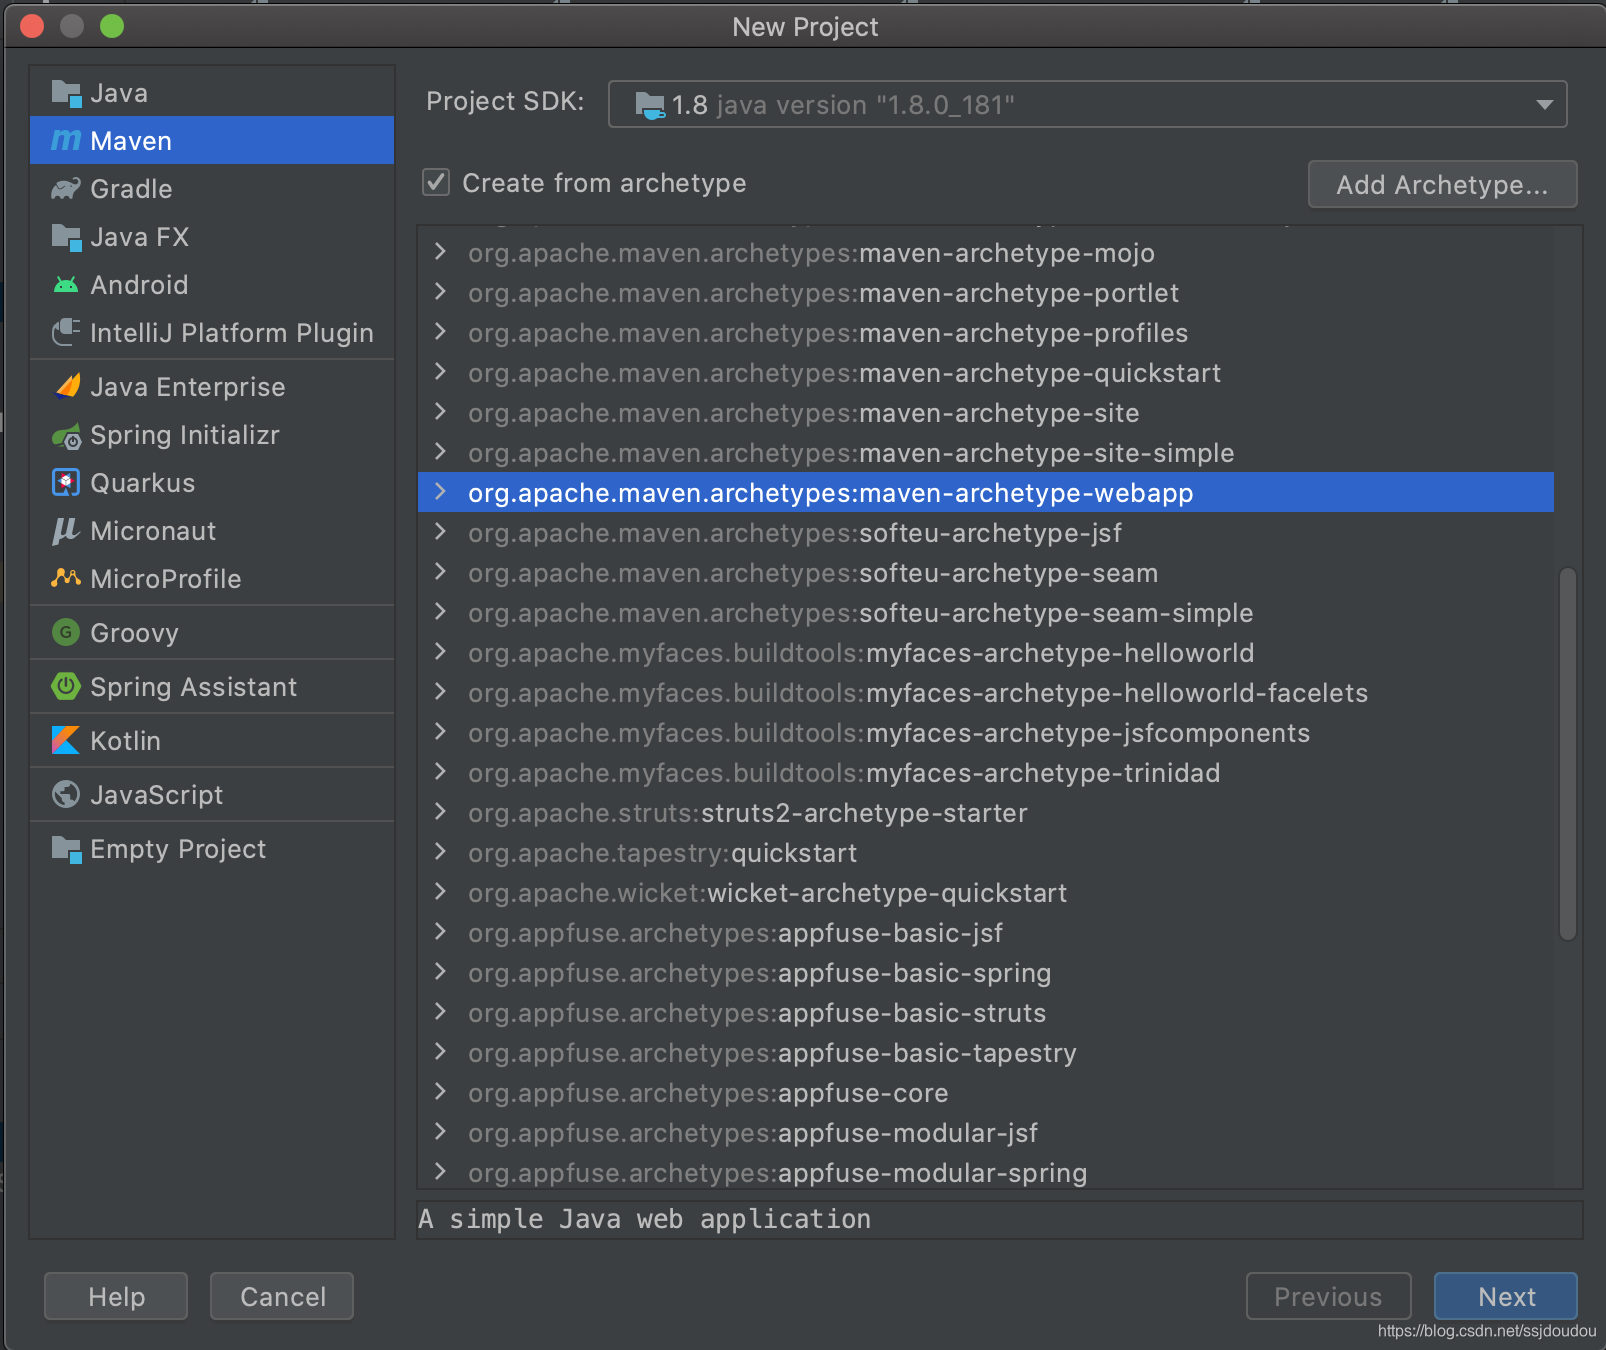Select maven-archetype-site archetype
The height and width of the screenshot is (1350, 1606).
[x=986, y=413]
